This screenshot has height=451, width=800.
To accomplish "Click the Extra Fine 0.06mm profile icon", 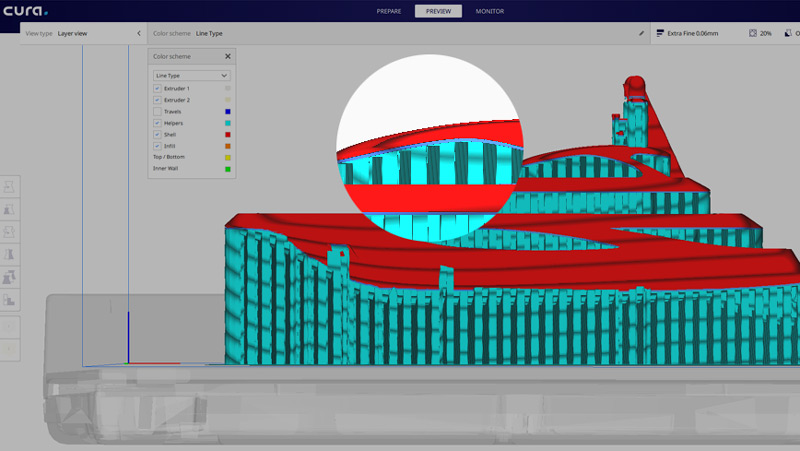I will click(x=660, y=33).
